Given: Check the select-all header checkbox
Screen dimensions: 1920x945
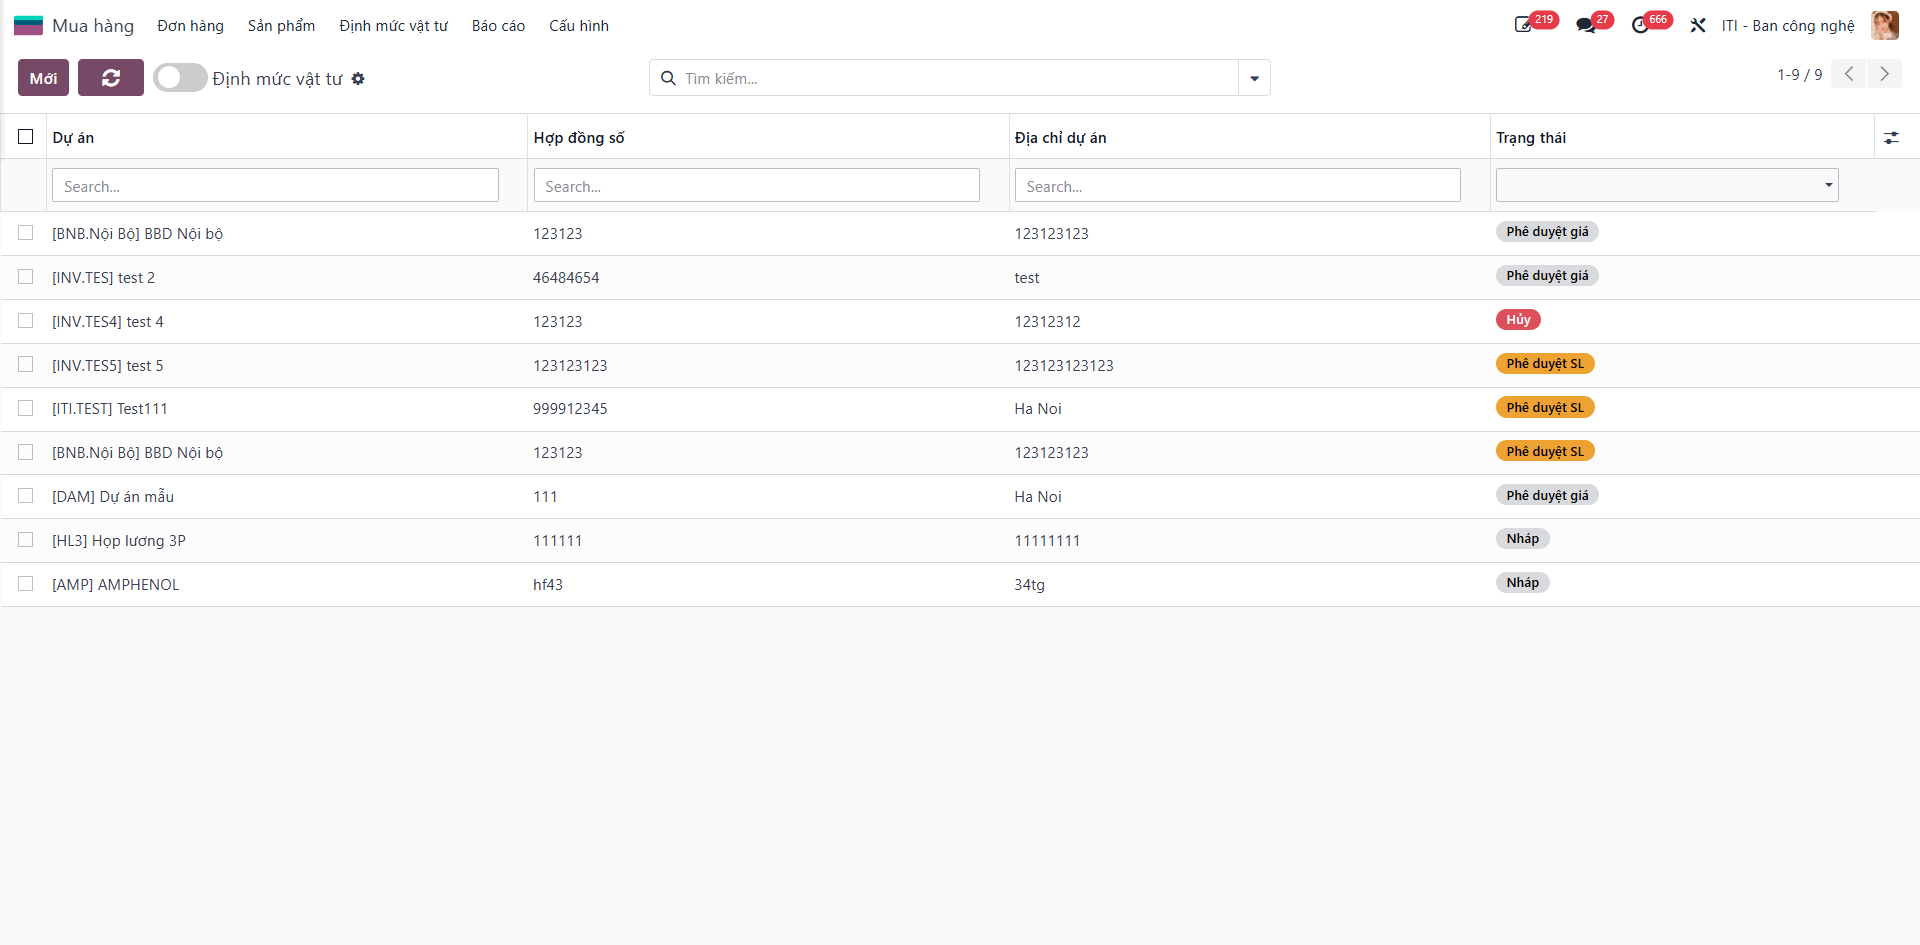Looking at the screenshot, I should tap(26, 137).
